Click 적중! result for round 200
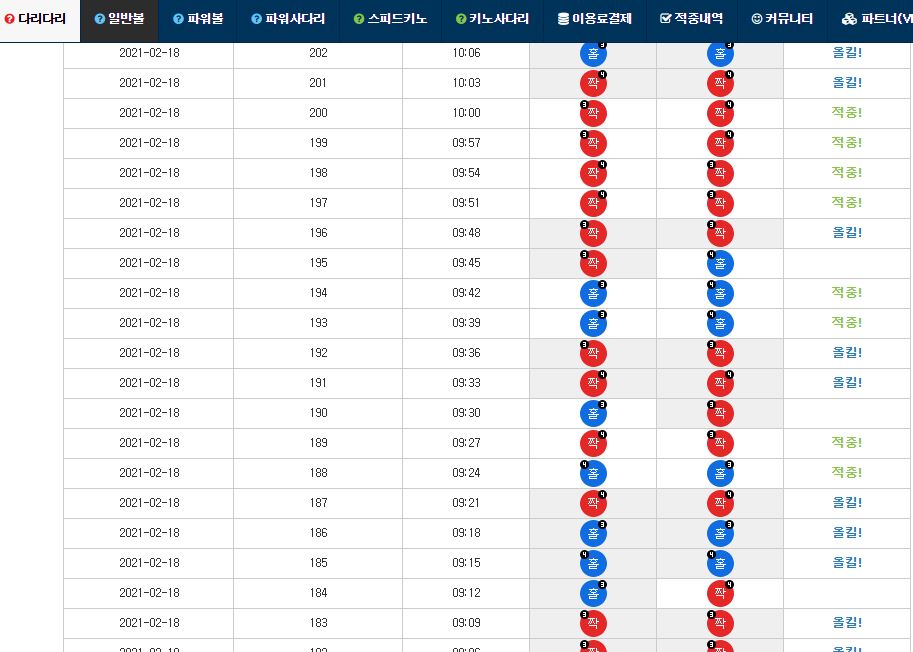913x652 pixels. (847, 112)
